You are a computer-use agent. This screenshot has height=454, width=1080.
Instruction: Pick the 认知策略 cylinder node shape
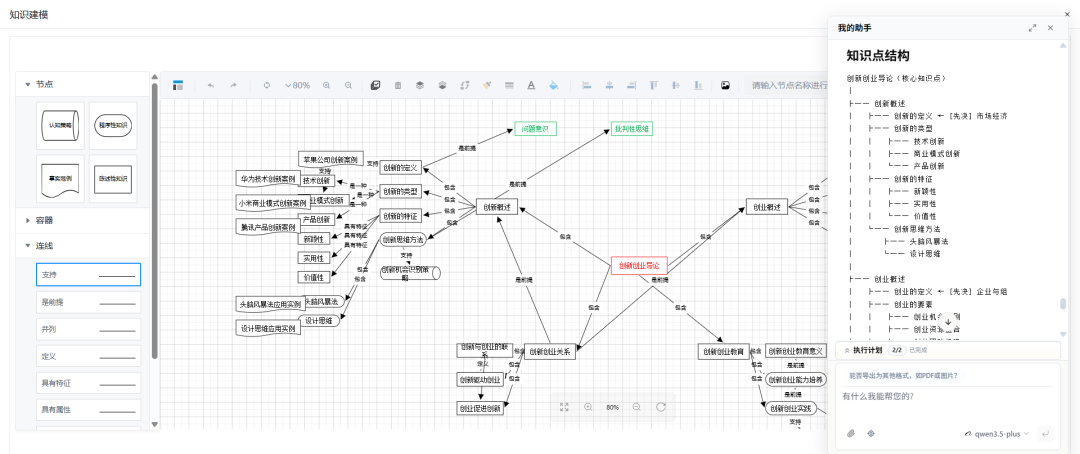click(61, 125)
